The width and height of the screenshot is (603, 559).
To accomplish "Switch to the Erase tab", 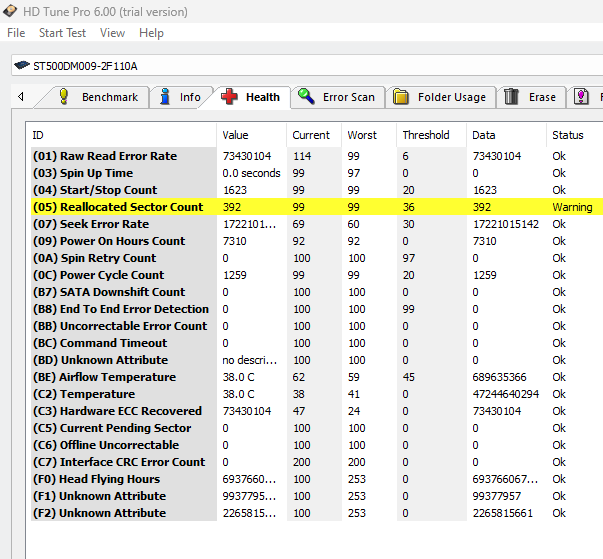I will point(531,97).
